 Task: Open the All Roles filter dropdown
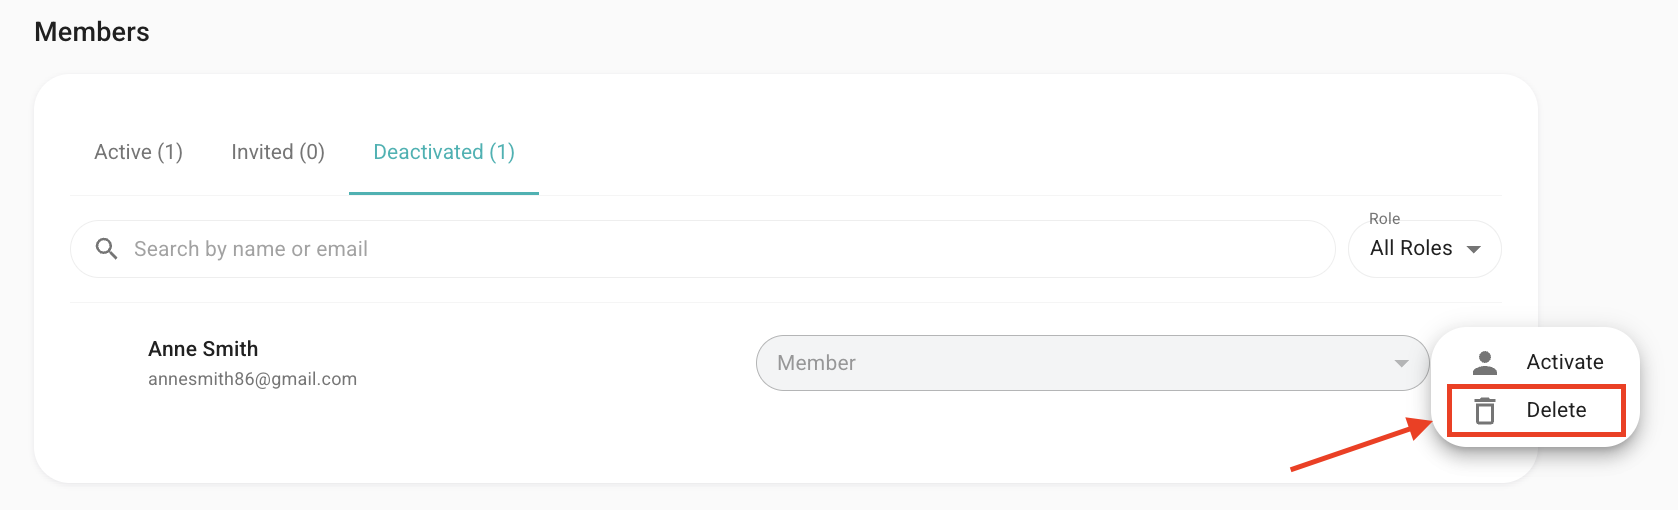[x=1425, y=249]
